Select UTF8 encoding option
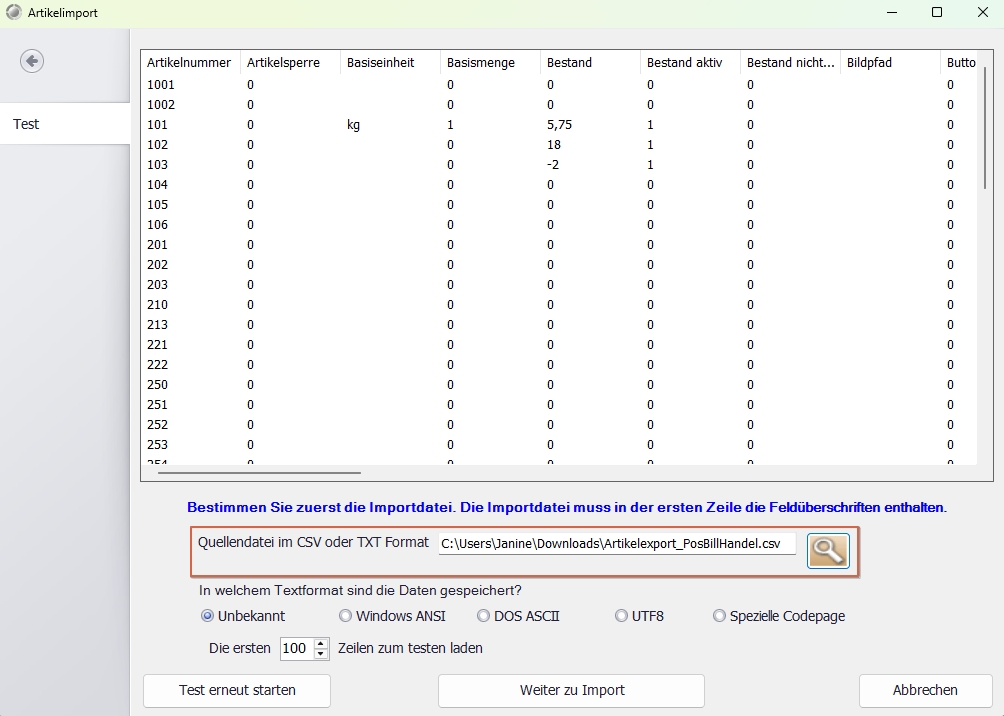 click(622, 616)
